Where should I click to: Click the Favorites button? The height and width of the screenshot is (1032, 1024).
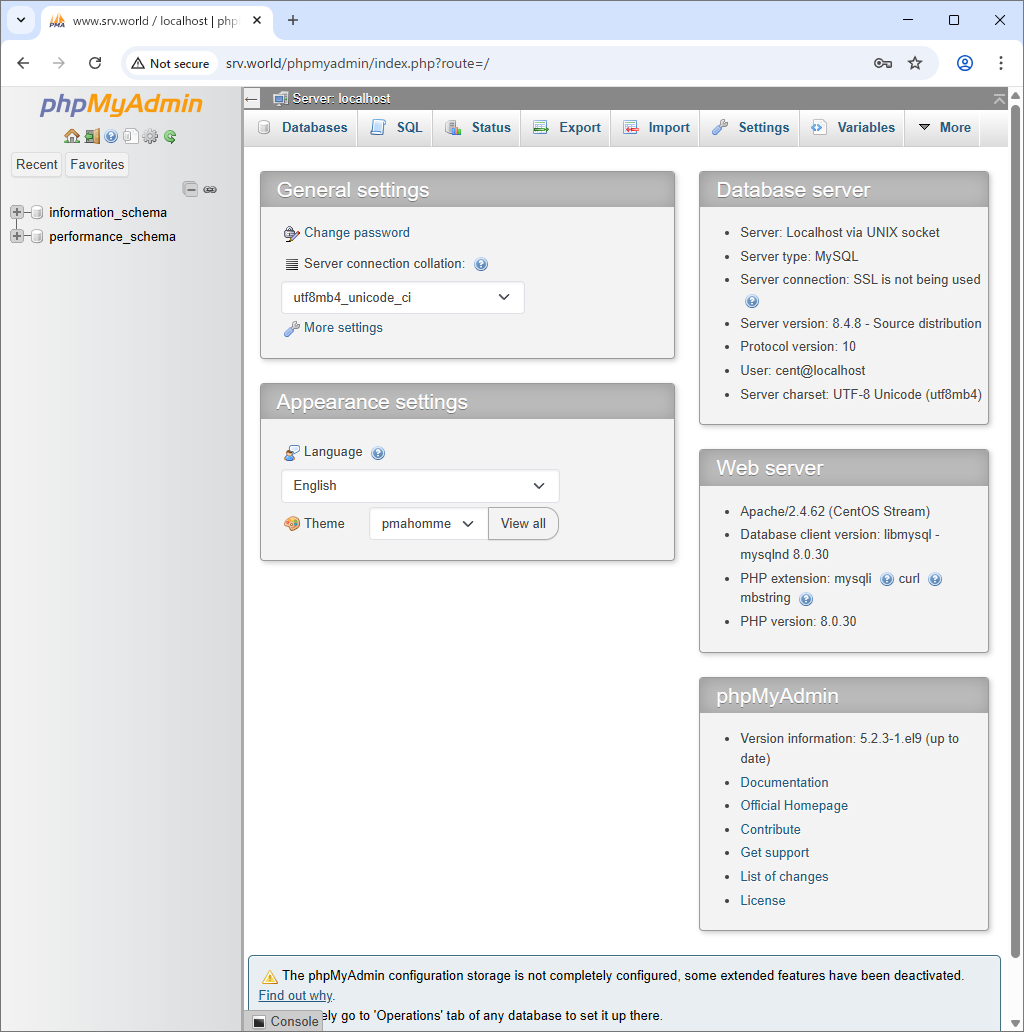point(97,165)
